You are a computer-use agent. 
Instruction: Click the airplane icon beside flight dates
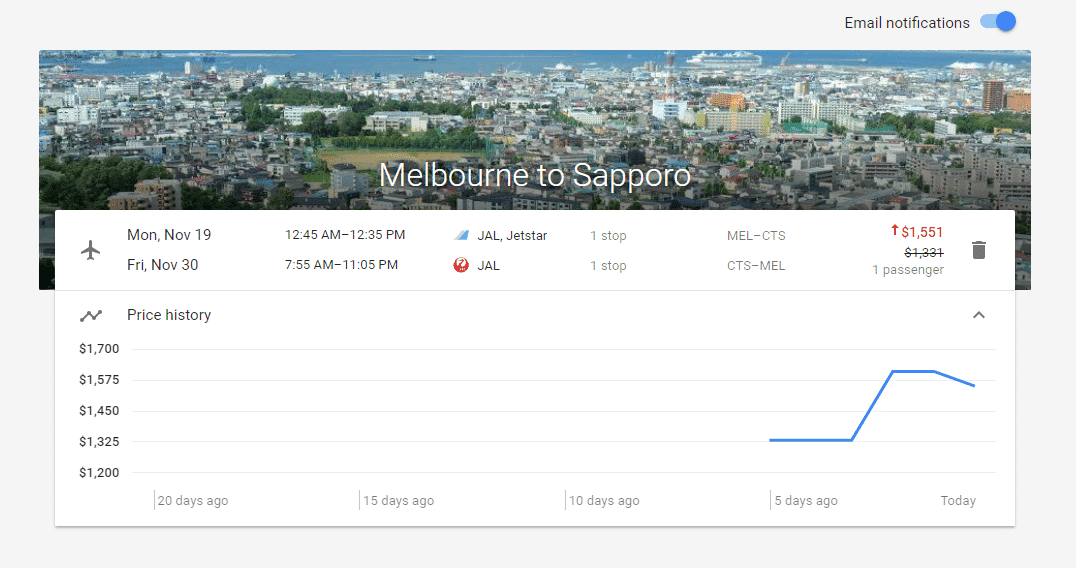(90, 250)
